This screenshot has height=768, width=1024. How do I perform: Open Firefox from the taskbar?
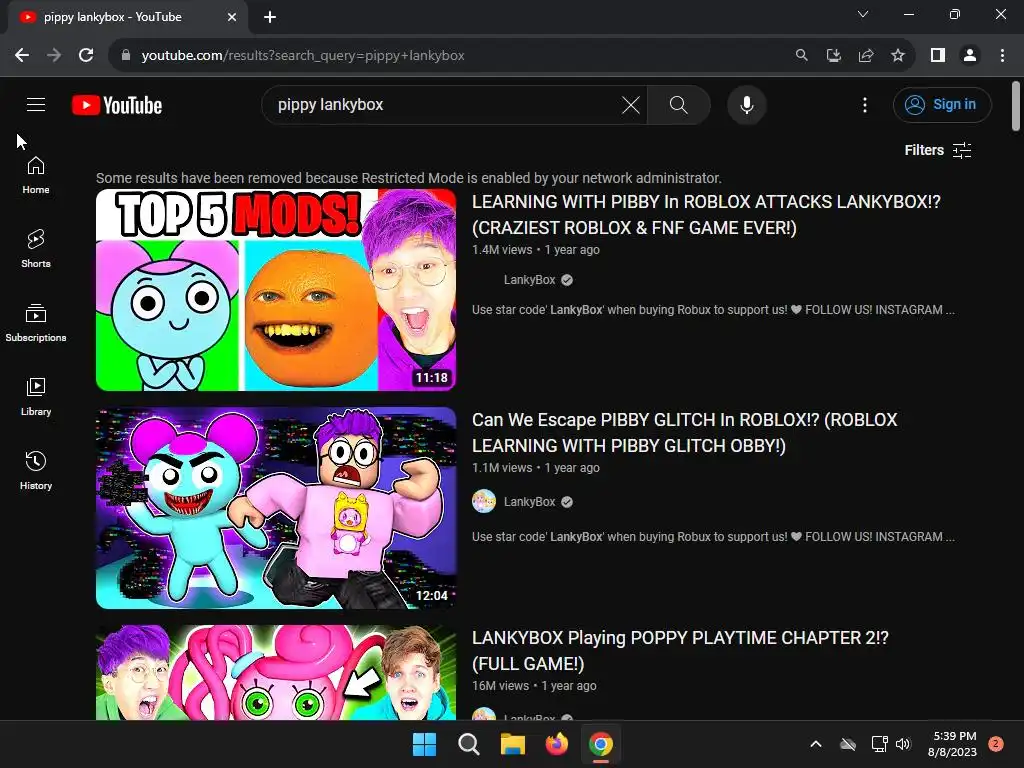556,744
